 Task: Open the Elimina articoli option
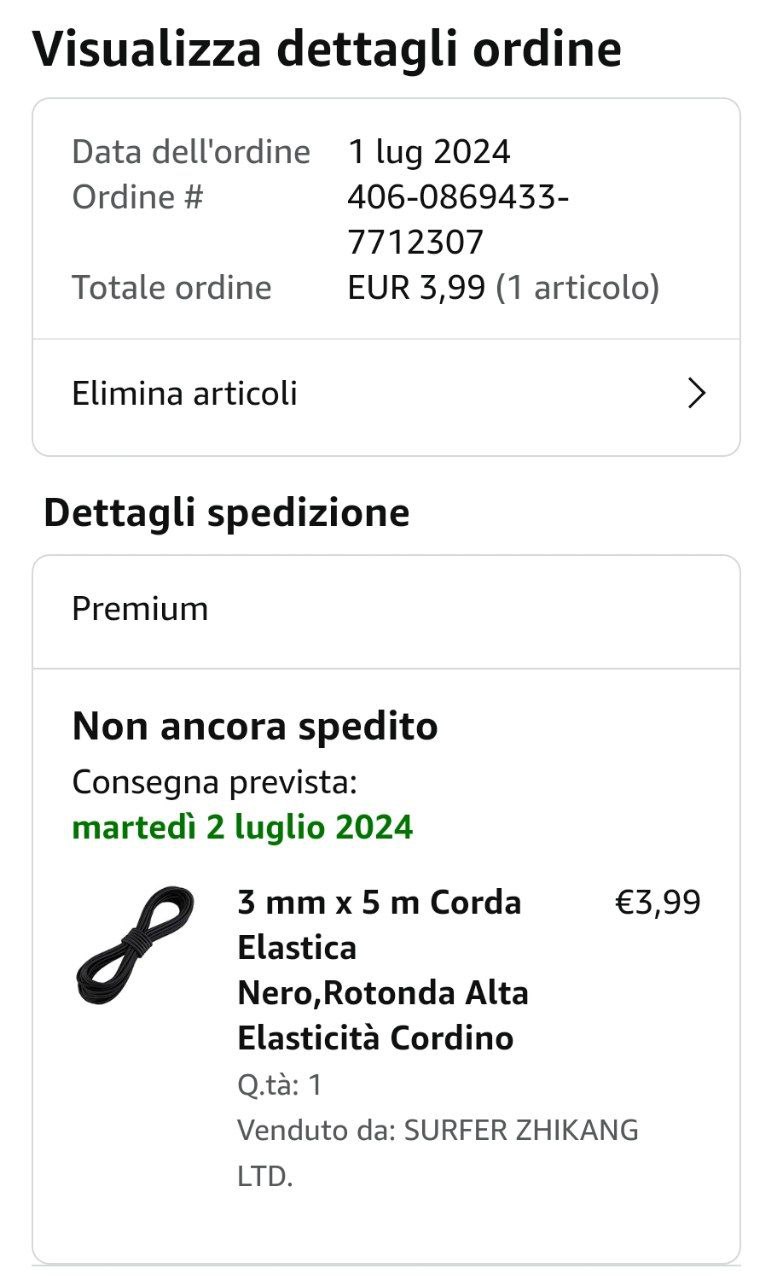coord(185,394)
